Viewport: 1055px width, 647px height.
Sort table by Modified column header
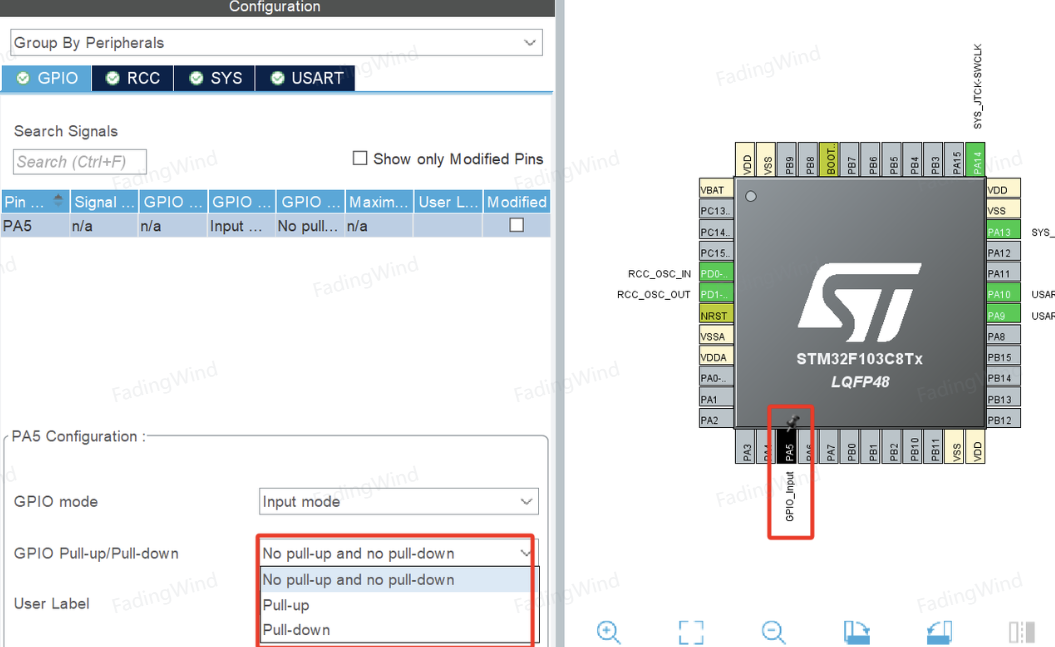point(517,202)
